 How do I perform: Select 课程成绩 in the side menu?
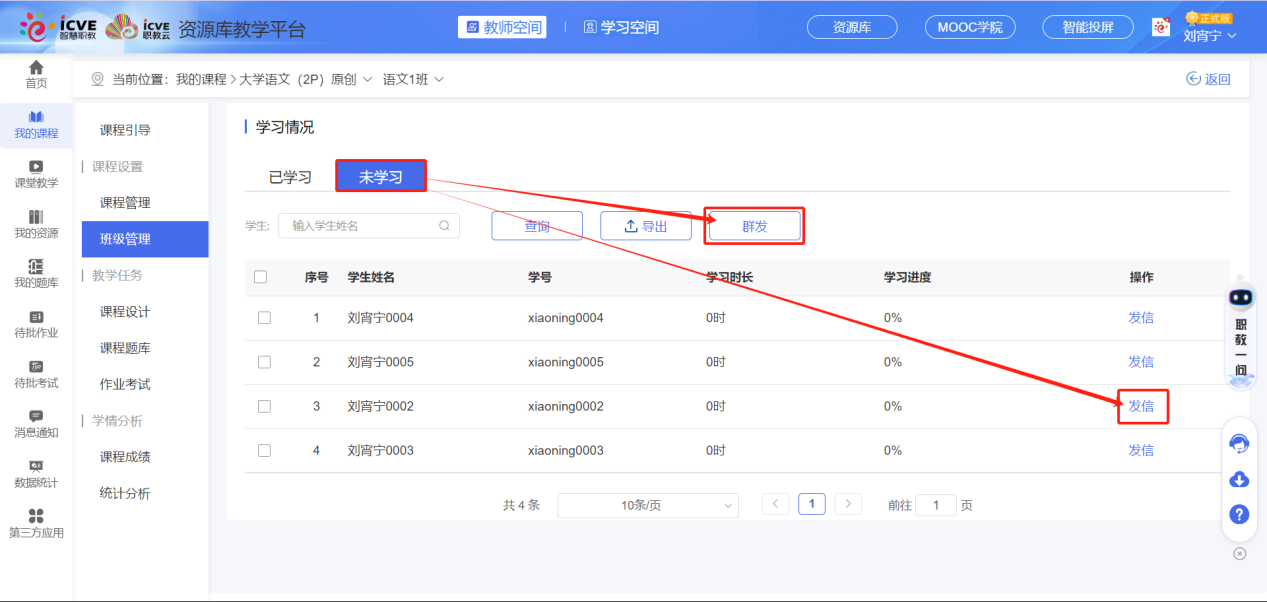(125, 457)
